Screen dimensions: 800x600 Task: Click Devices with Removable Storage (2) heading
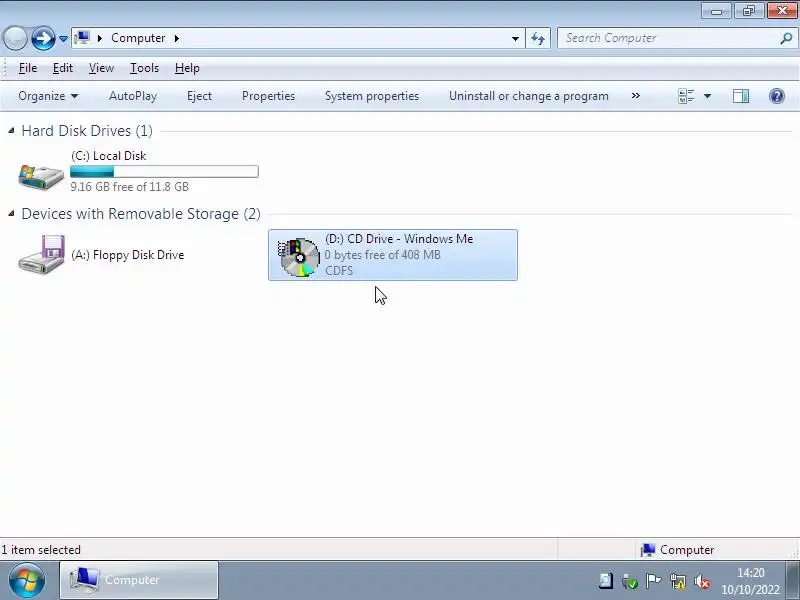coord(141,214)
